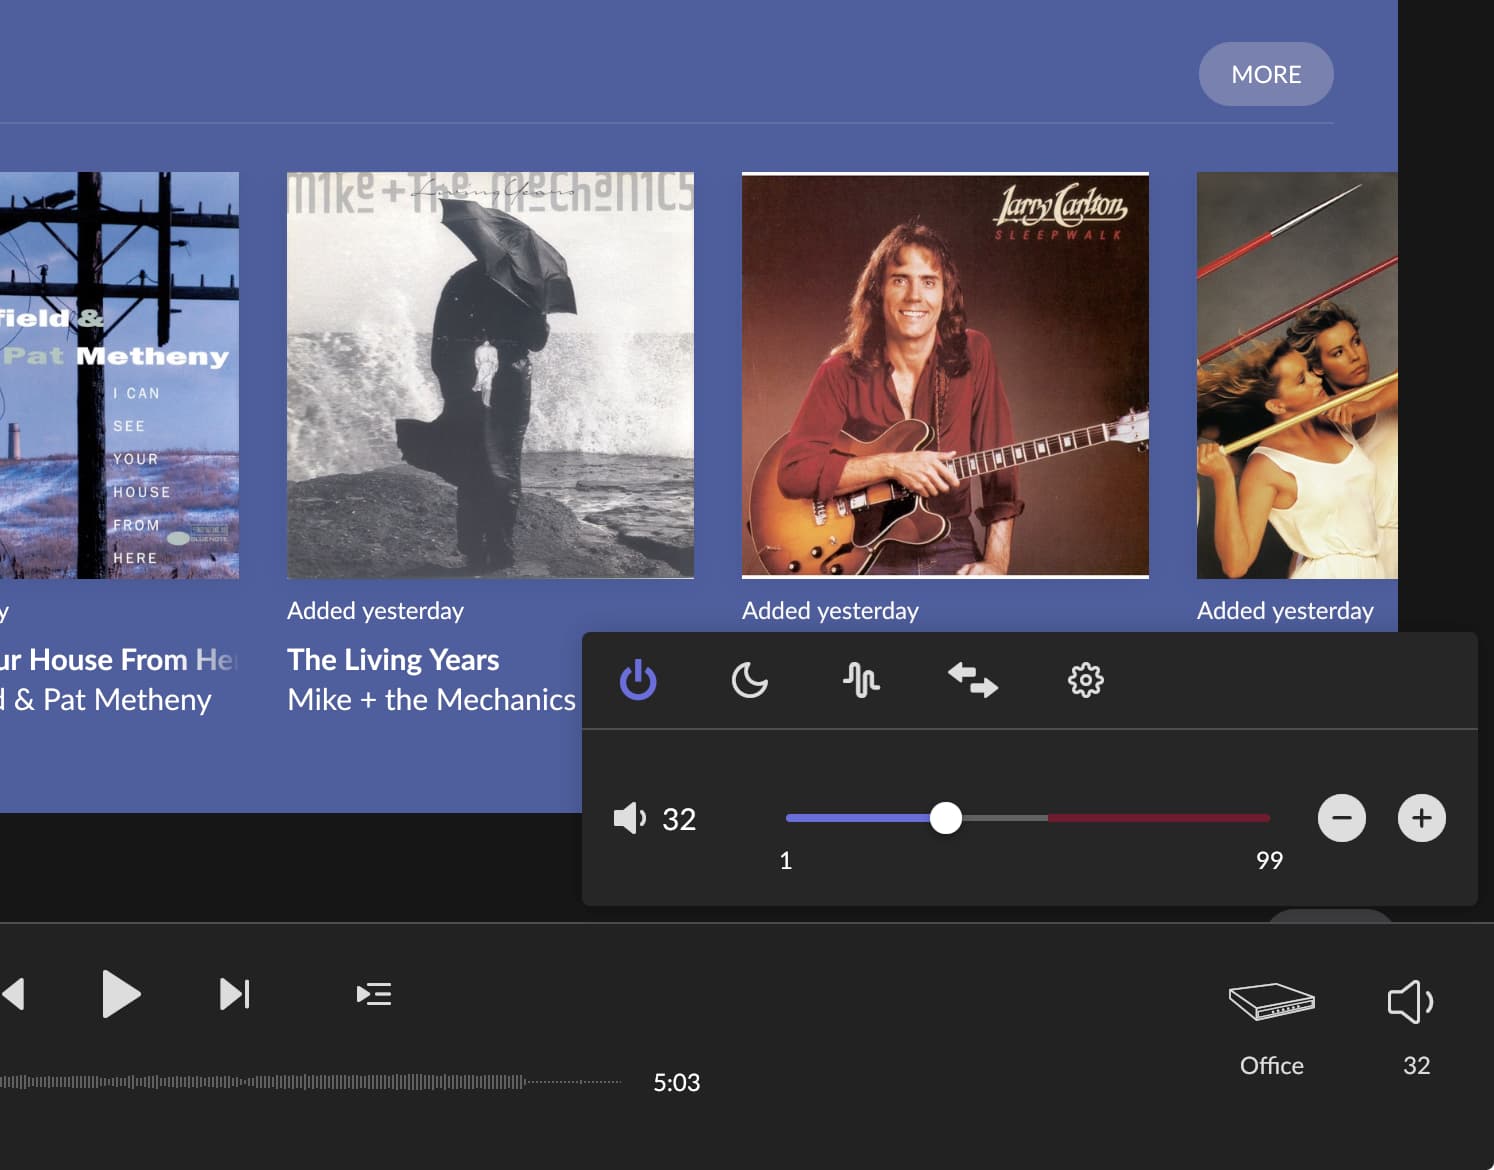Image resolution: width=1494 pixels, height=1170 pixels.
Task: Mute using the speaker icon beside 32
Action: (630, 818)
